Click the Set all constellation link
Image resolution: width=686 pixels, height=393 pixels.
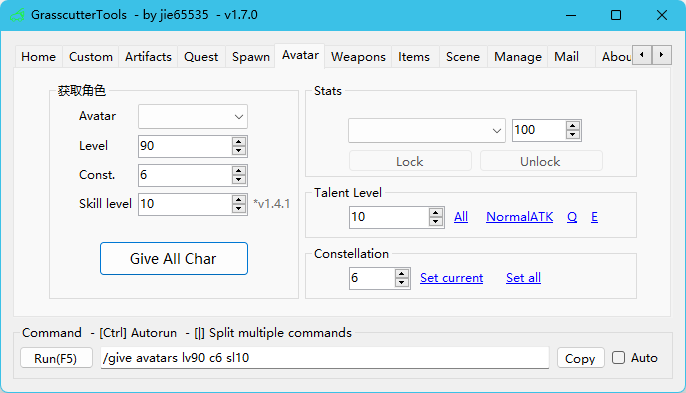click(x=523, y=277)
